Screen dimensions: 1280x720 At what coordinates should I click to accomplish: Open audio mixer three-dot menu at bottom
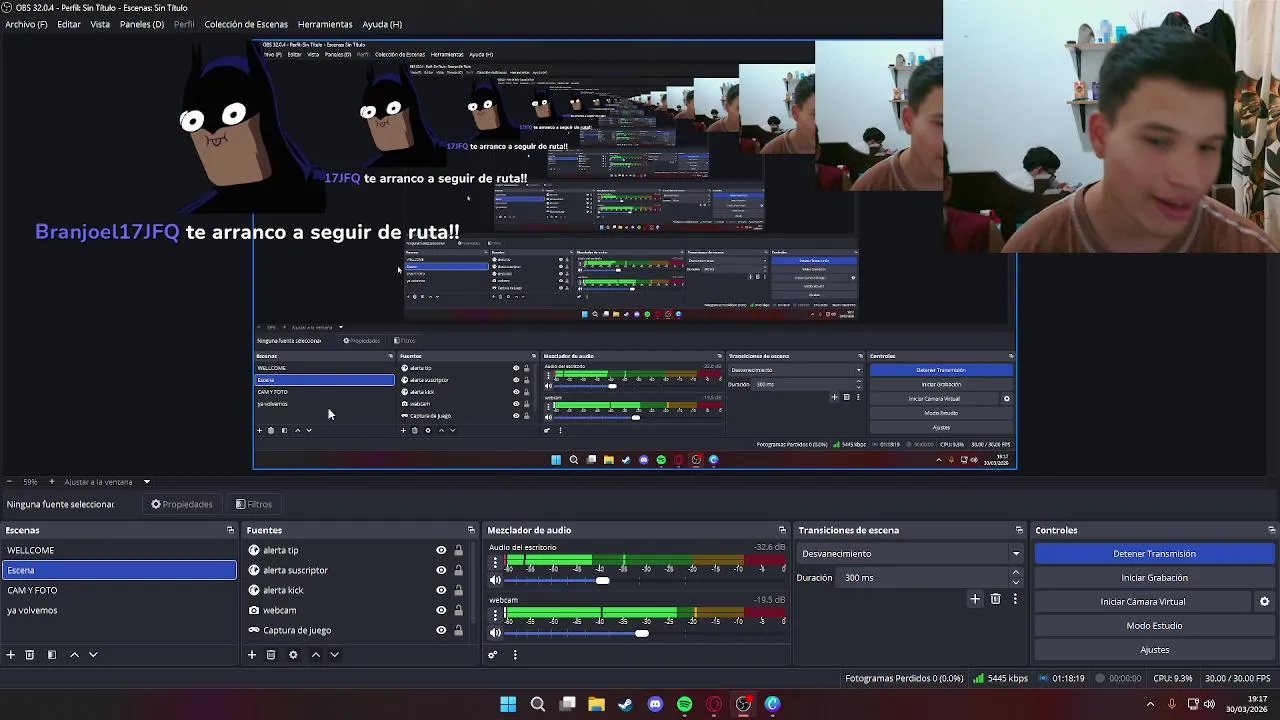click(x=515, y=655)
